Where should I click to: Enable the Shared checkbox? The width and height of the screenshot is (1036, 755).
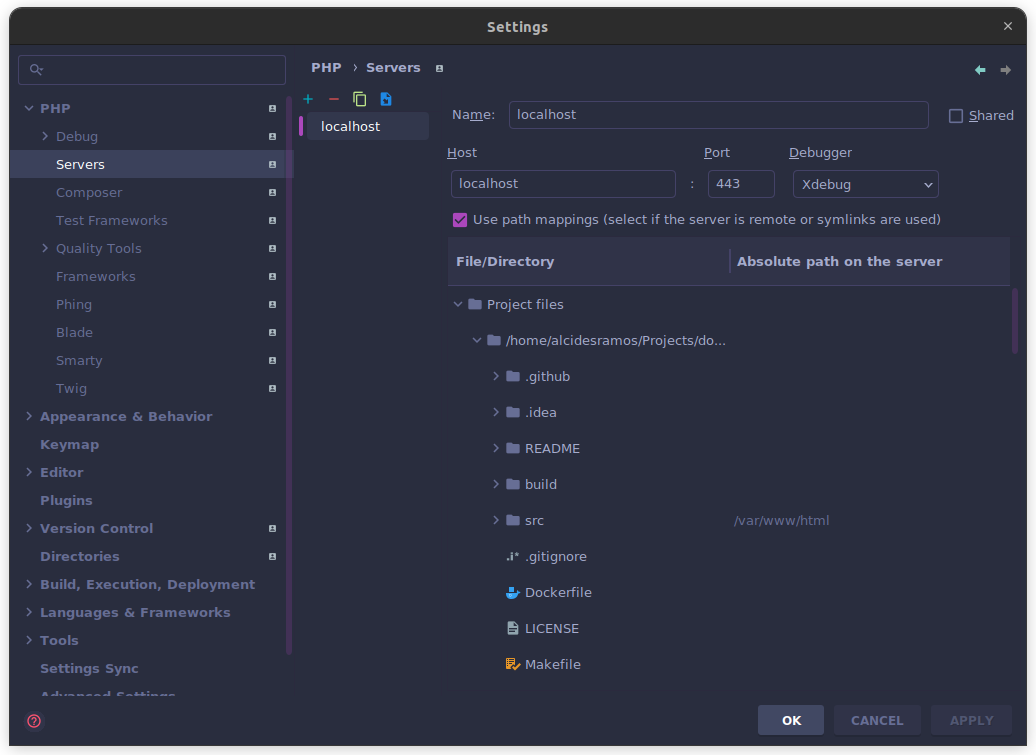[955, 116]
